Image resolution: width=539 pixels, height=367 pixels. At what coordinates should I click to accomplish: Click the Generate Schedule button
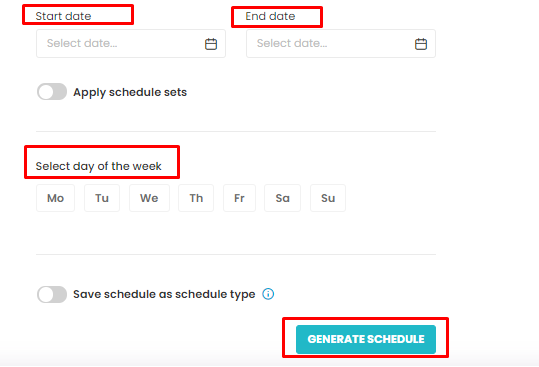point(366,339)
